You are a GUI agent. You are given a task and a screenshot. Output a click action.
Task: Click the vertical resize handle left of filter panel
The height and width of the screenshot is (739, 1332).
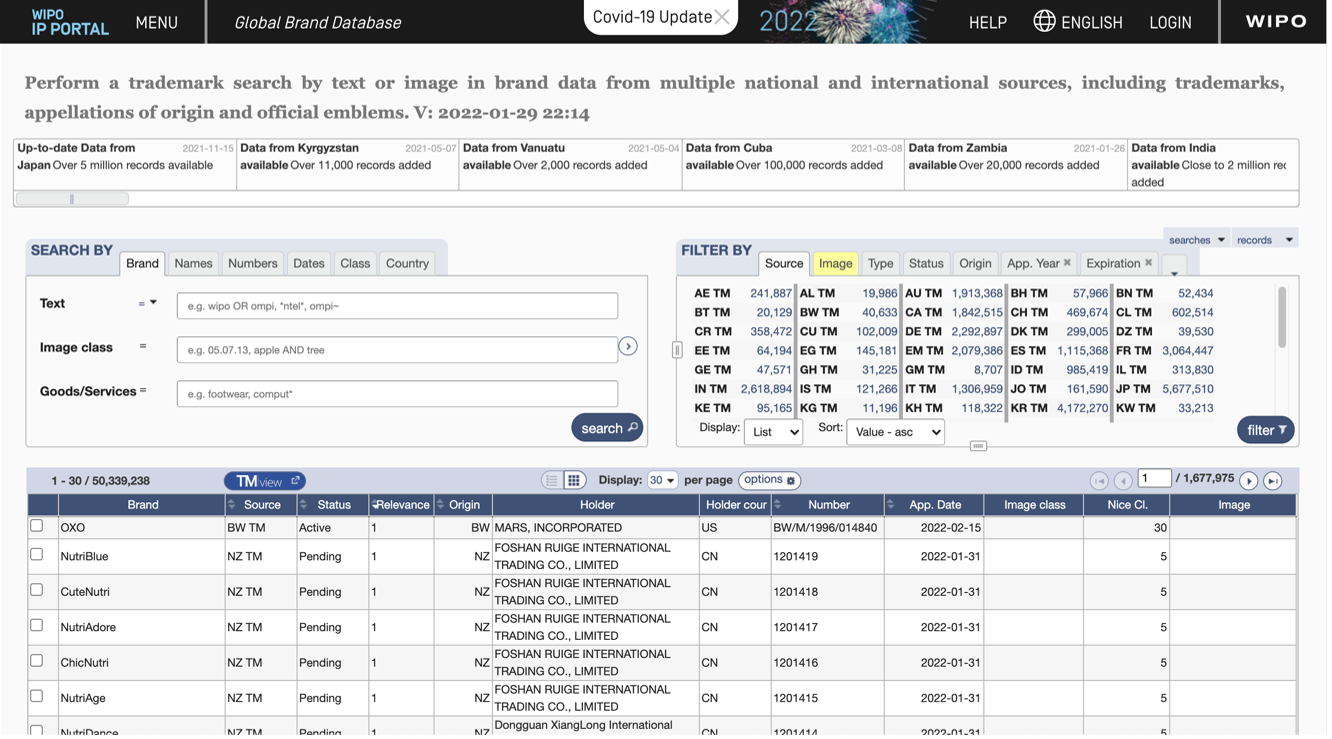(679, 351)
